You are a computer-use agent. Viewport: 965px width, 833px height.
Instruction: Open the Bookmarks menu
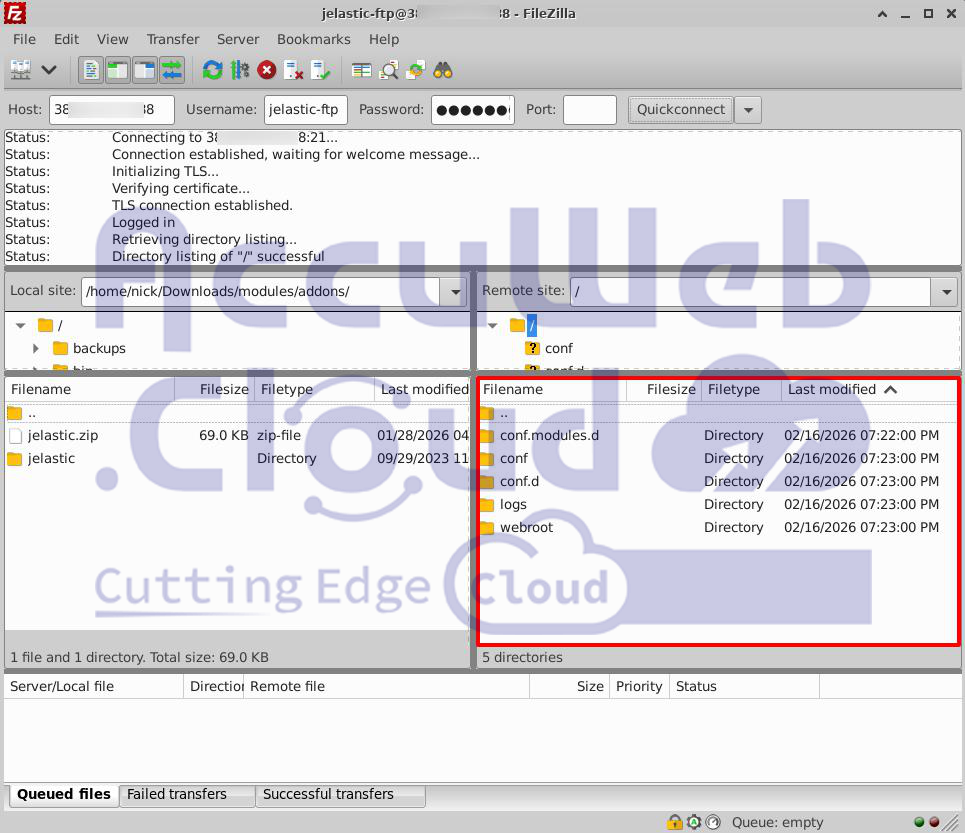[x=313, y=39]
